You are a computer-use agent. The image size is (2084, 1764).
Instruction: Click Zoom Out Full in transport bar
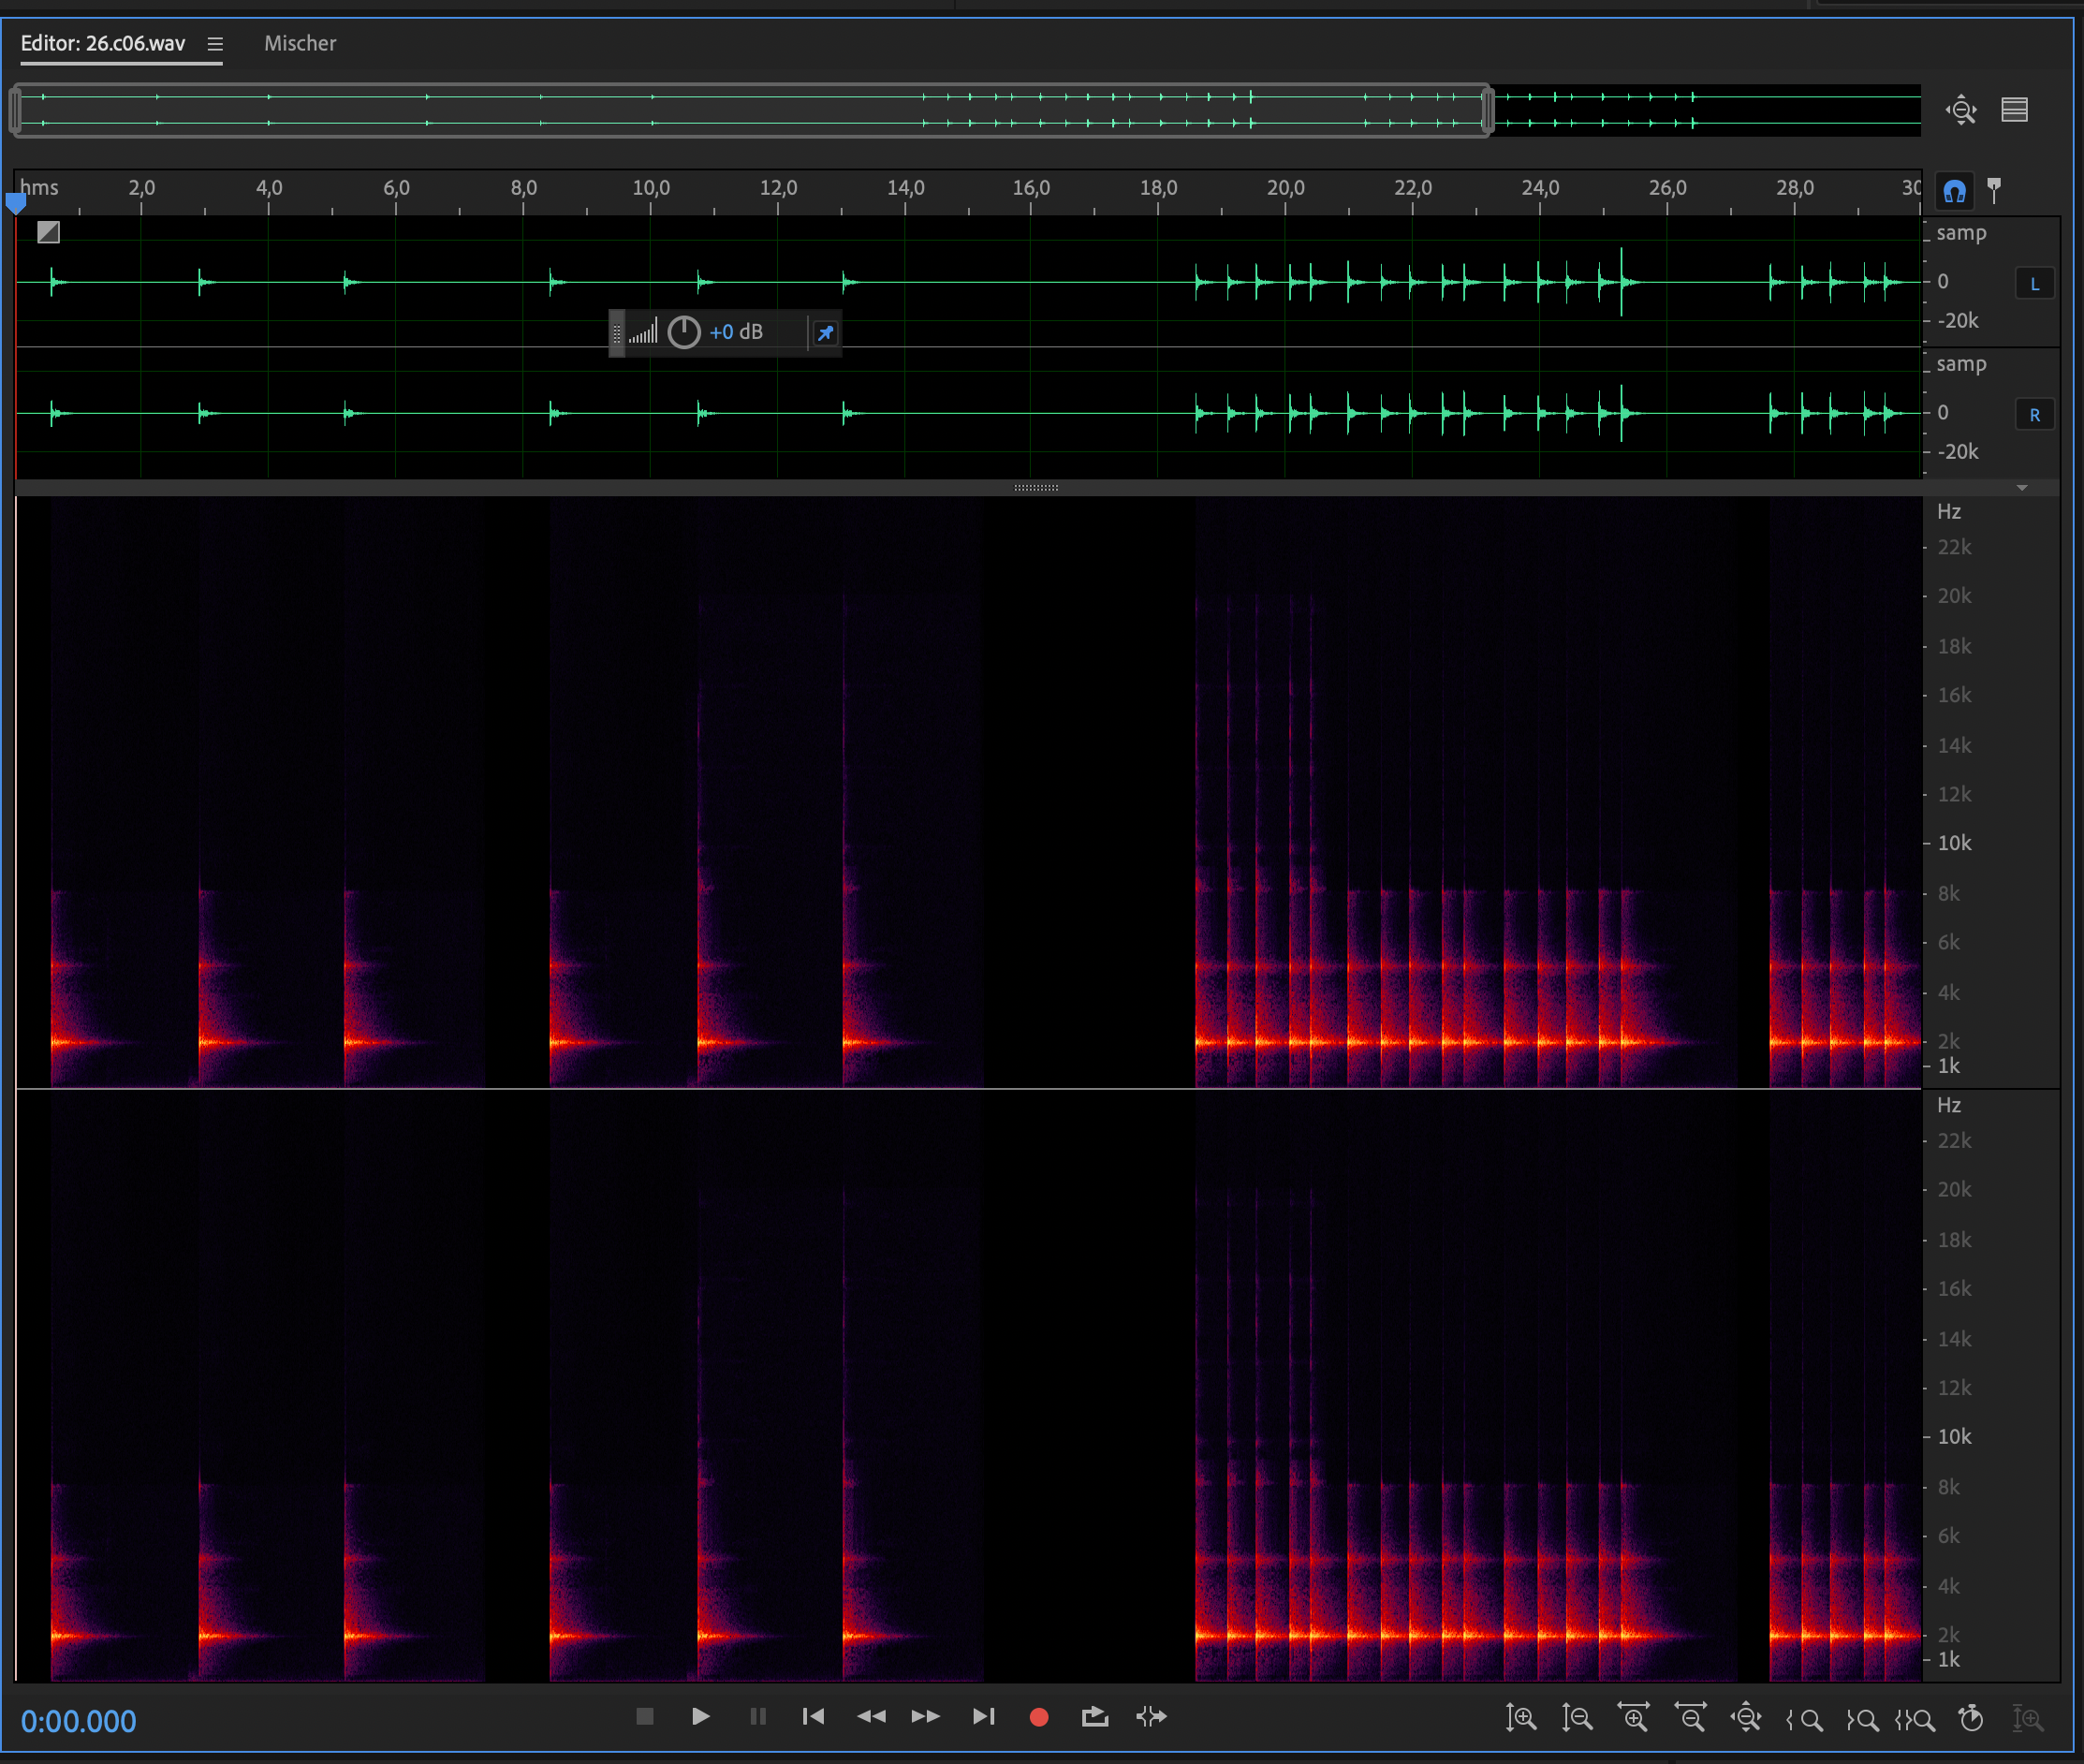coord(1747,1717)
